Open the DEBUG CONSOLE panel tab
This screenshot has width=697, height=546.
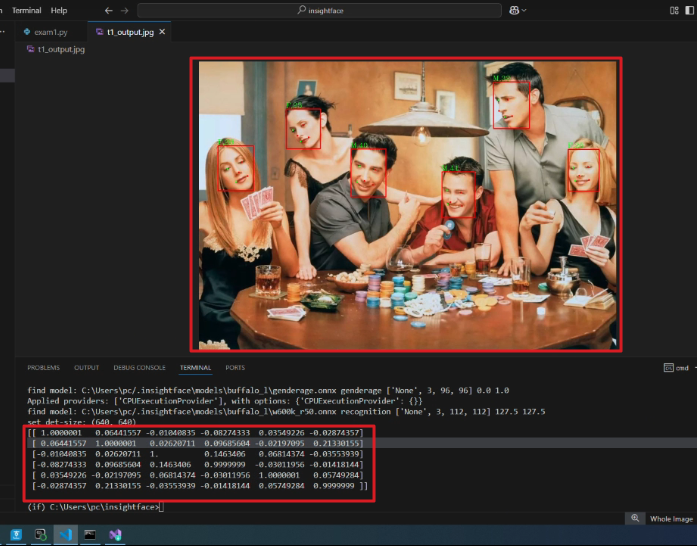pos(140,368)
